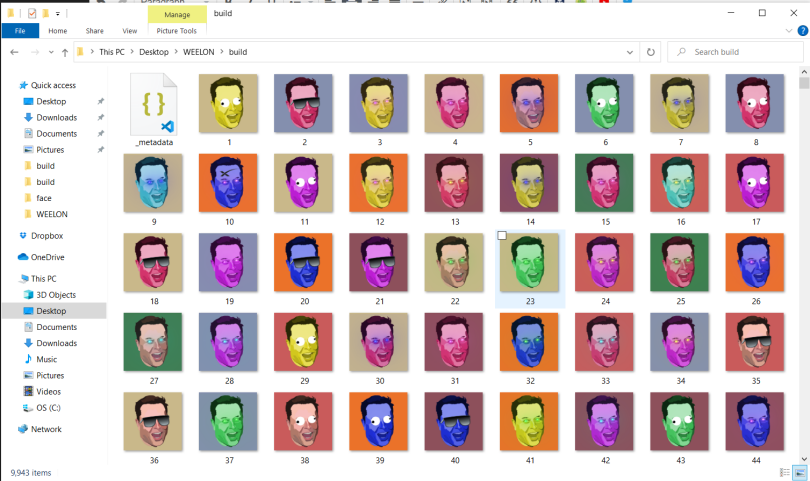Open 3D Objects under This PC

[x=50, y=294]
